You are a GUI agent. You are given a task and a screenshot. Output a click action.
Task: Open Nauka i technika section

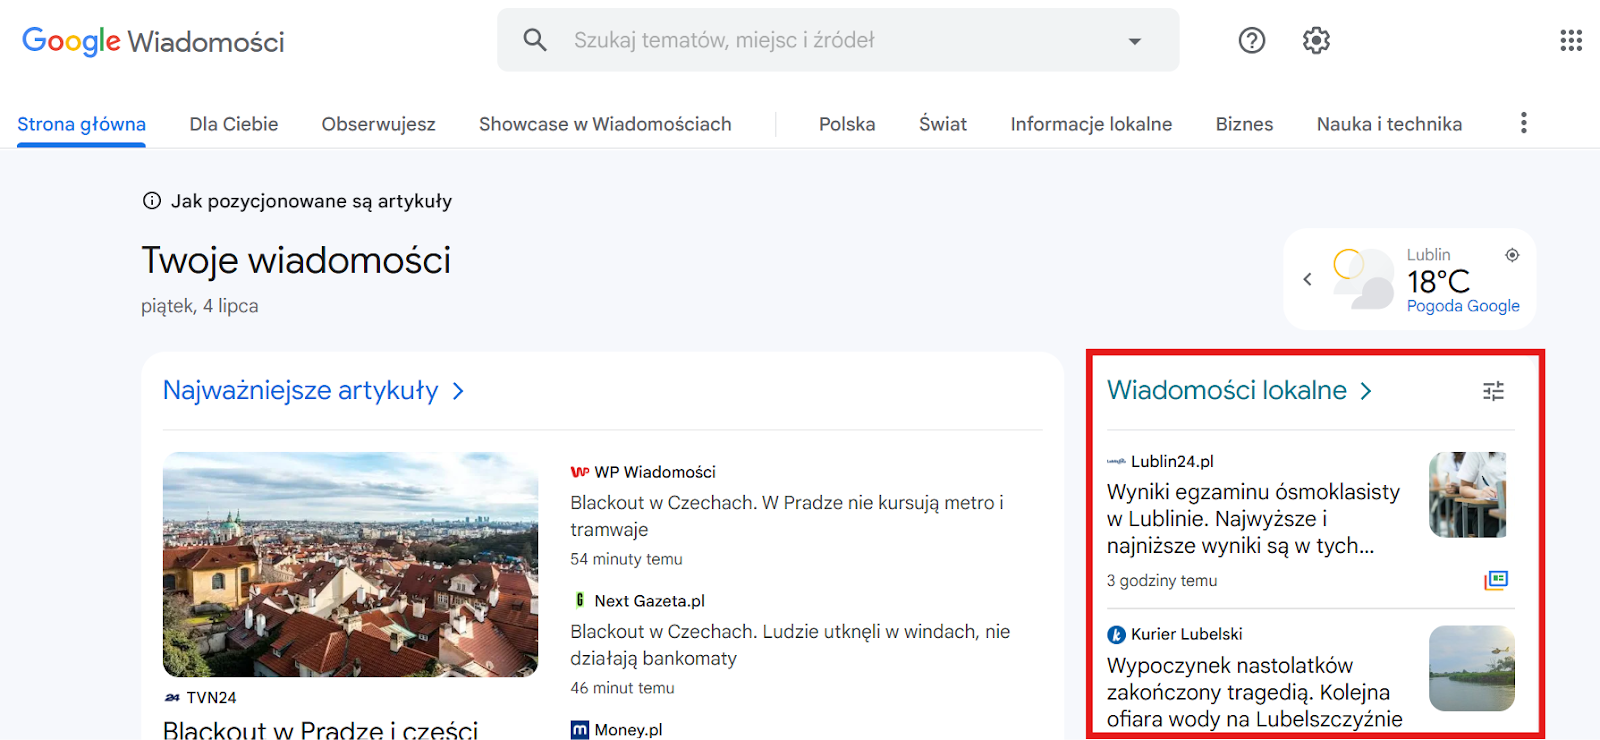(x=1389, y=124)
